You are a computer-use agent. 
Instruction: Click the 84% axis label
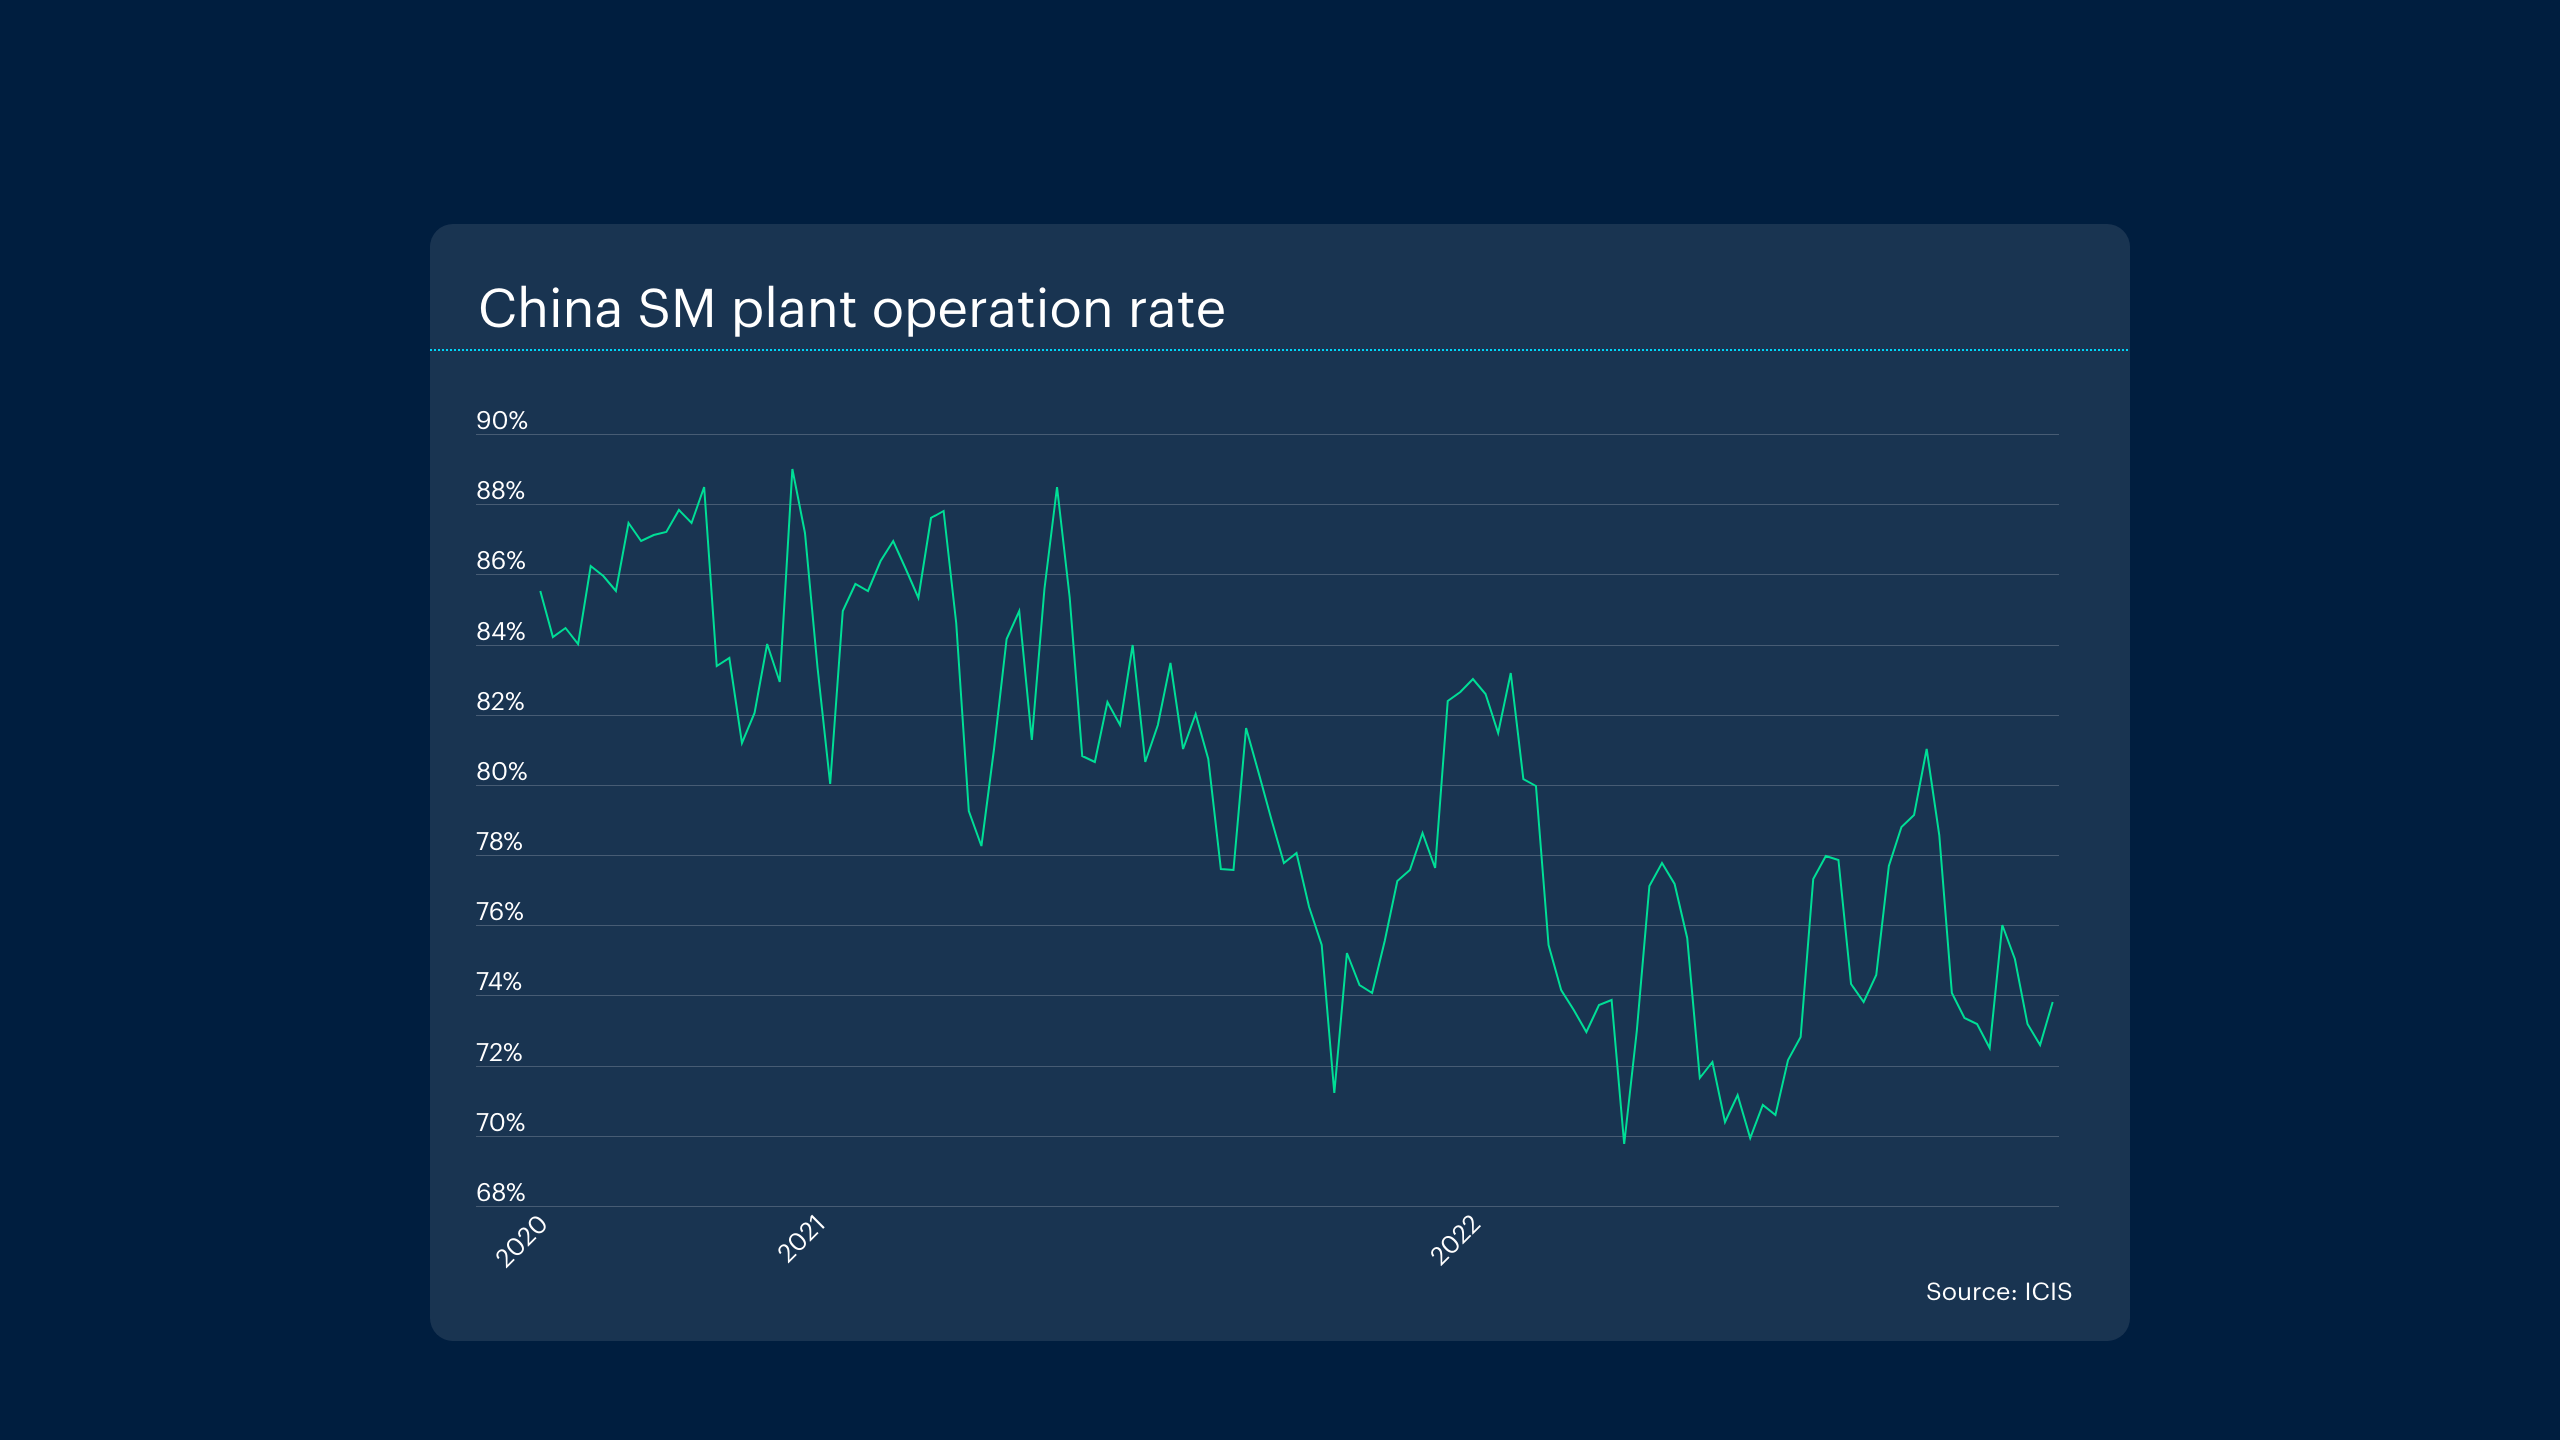coord(500,632)
